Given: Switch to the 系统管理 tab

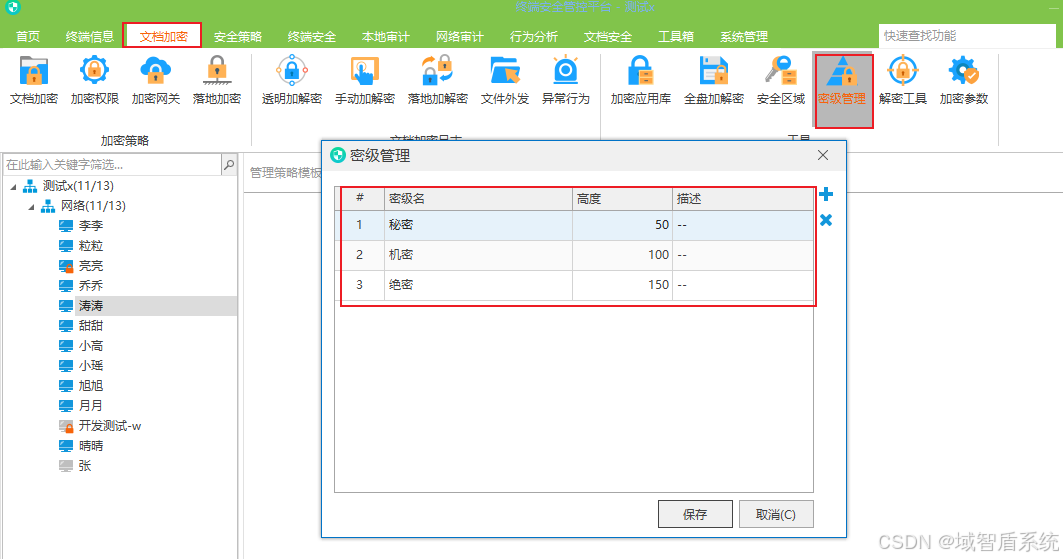Looking at the screenshot, I should tap(744, 37).
